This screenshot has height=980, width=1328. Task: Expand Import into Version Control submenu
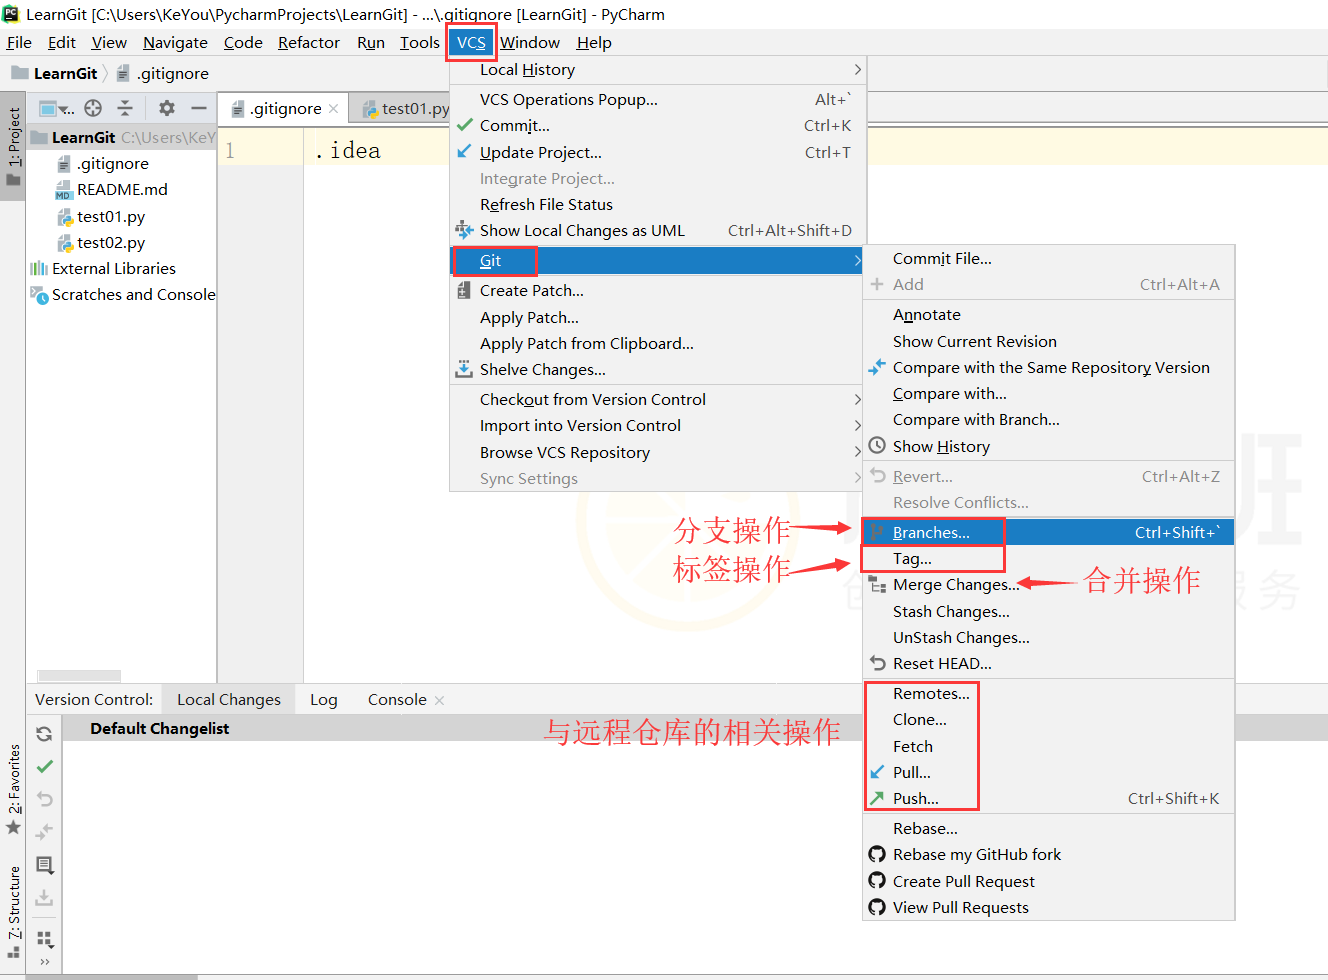658,426
